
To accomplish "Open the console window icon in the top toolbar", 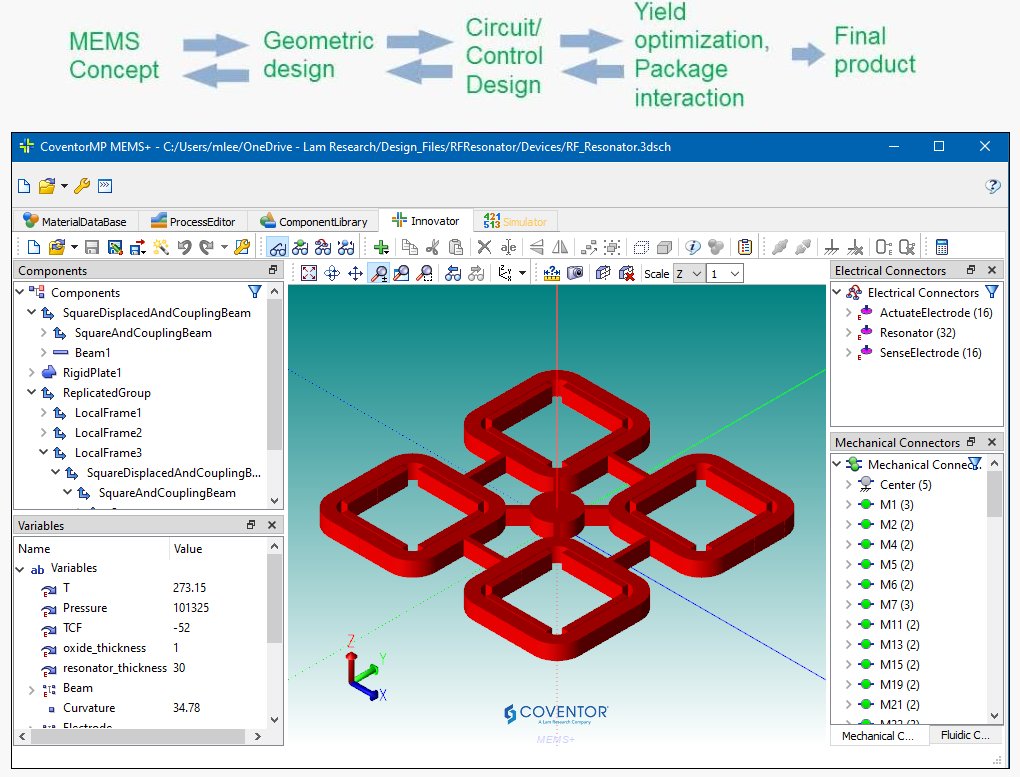I will 105,186.
